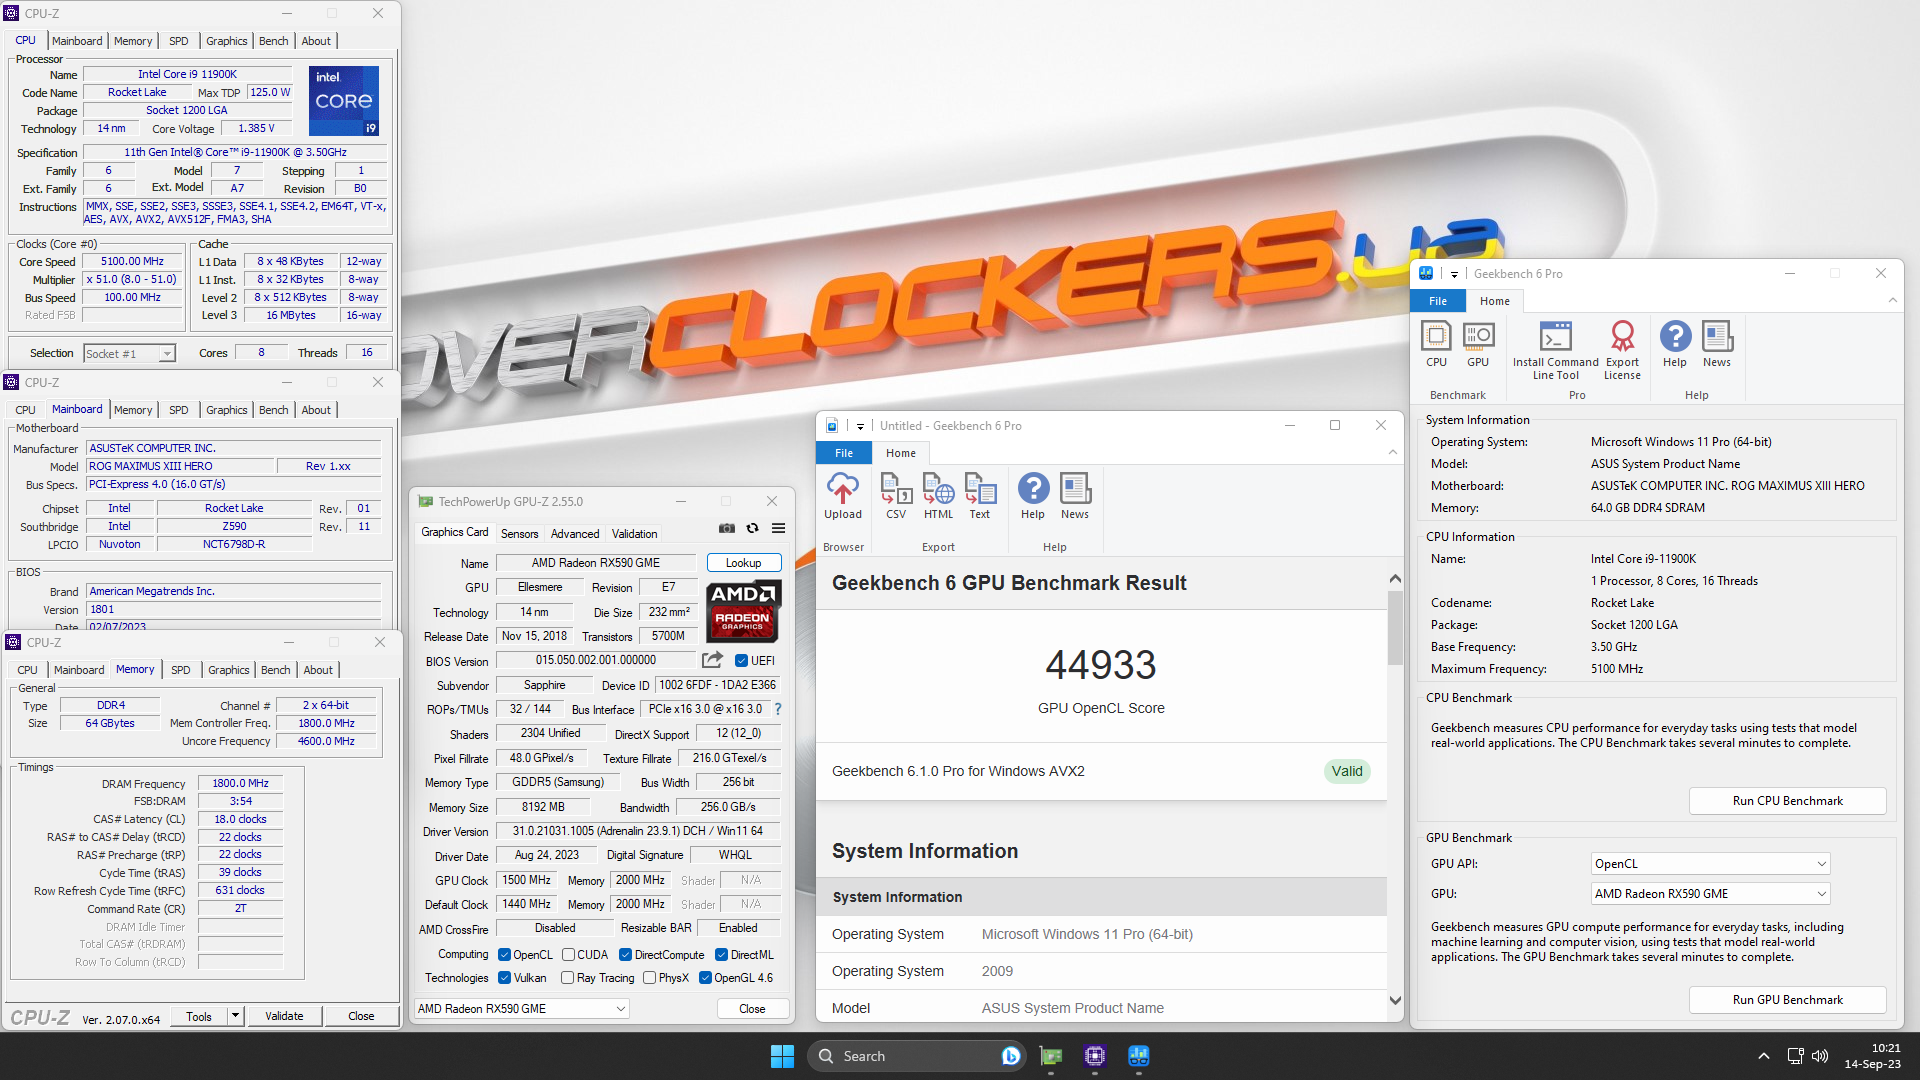
Task: Toggle Vulkan technologies checkbox
Action: click(504, 978)
